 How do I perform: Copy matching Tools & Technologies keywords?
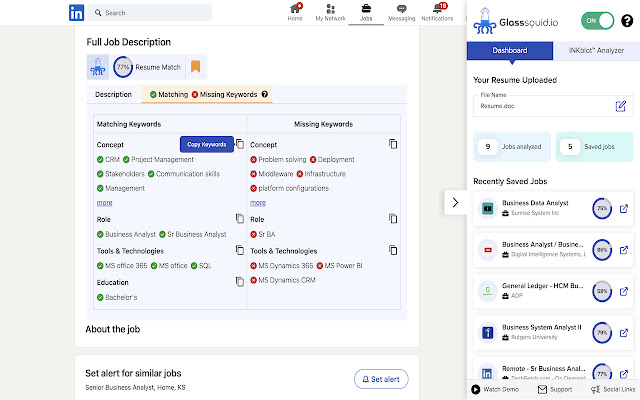click(240, 250)
